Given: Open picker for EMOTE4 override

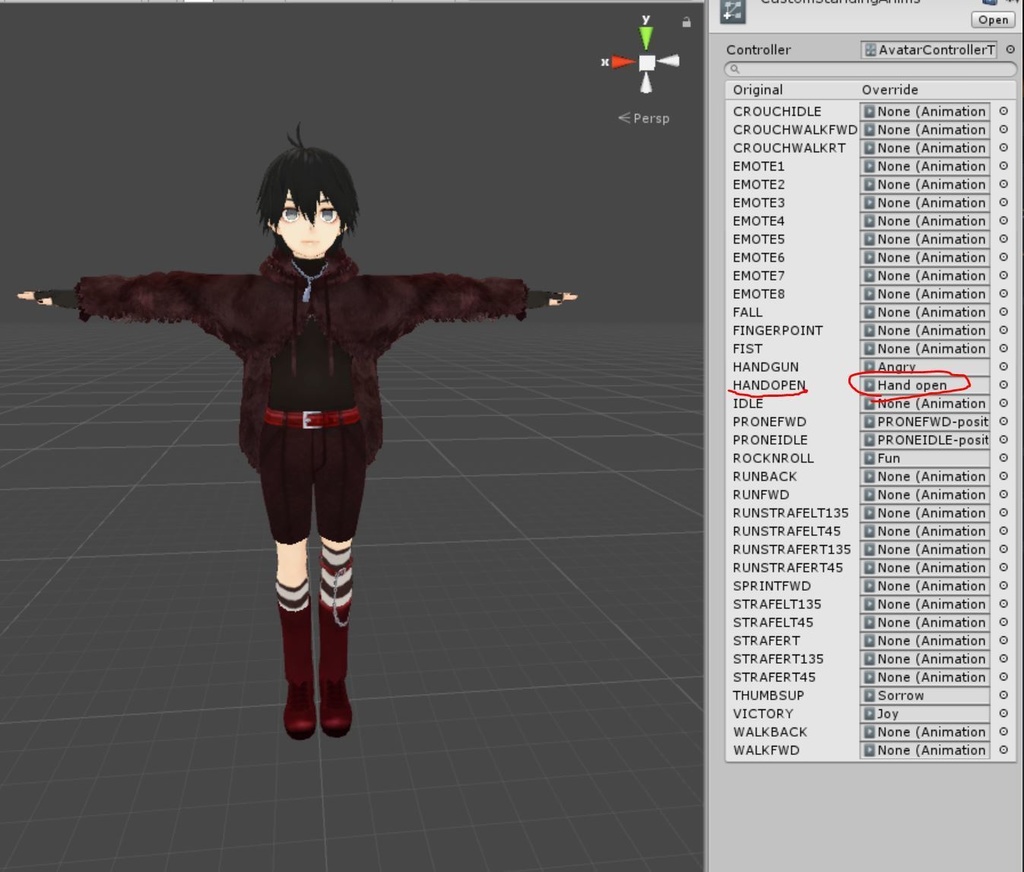Looking at the screenshot, I should (1004, 221).
